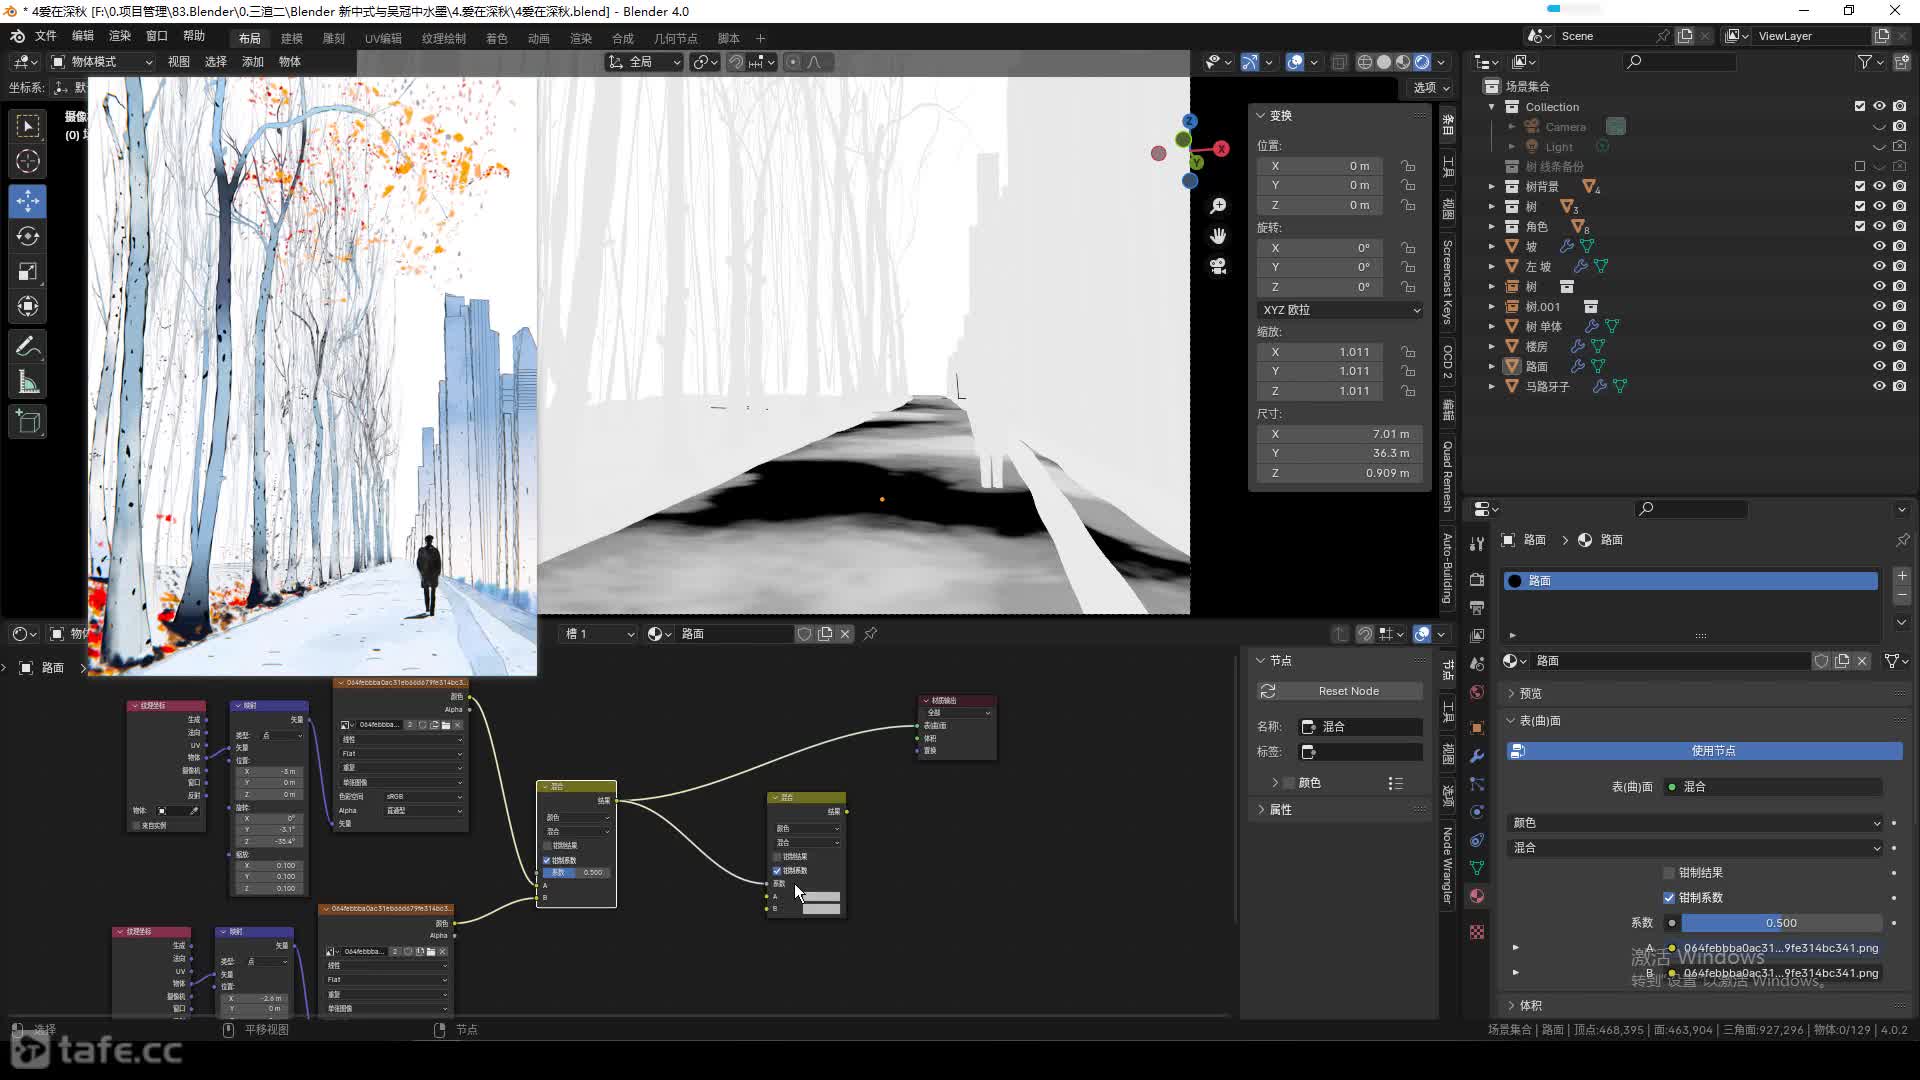1920x1080 pixels.
Task: Select the Add Cube tool
Action: pos(28,422)
